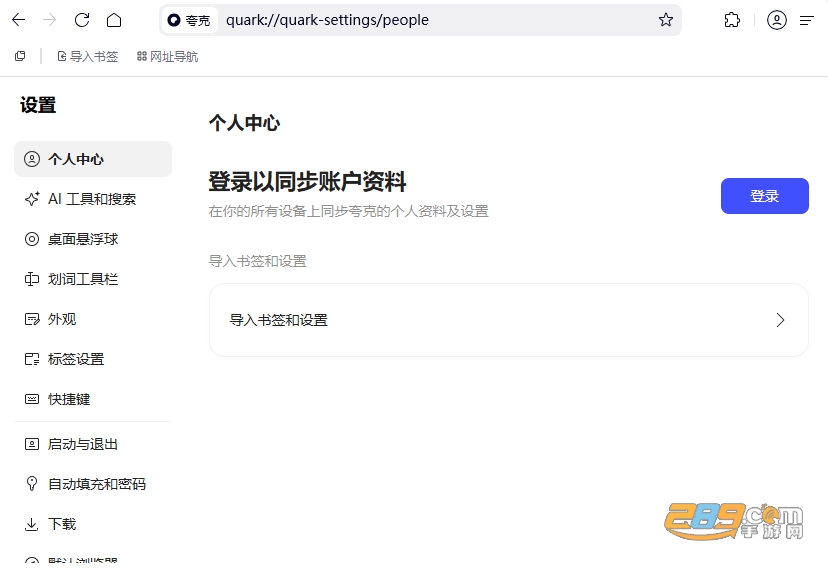Screen dimensions: 828x579
Task: Click the 在你的所有设备上同步 description text
Action: [349, 211]
